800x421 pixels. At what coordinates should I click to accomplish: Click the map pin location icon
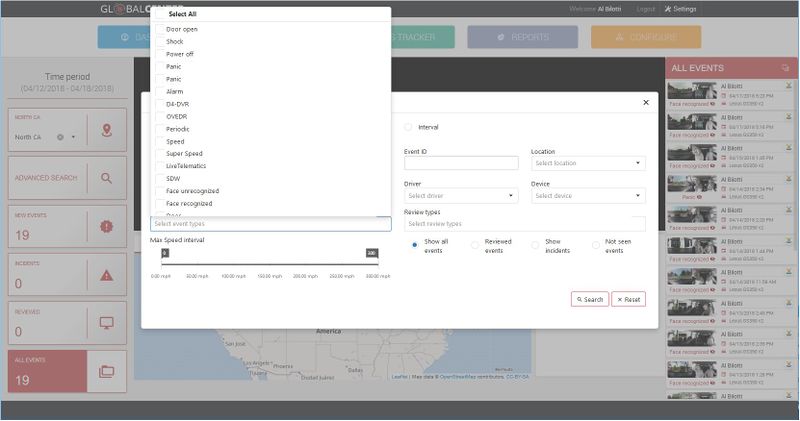pyautogui.click(x=107, y=130)
